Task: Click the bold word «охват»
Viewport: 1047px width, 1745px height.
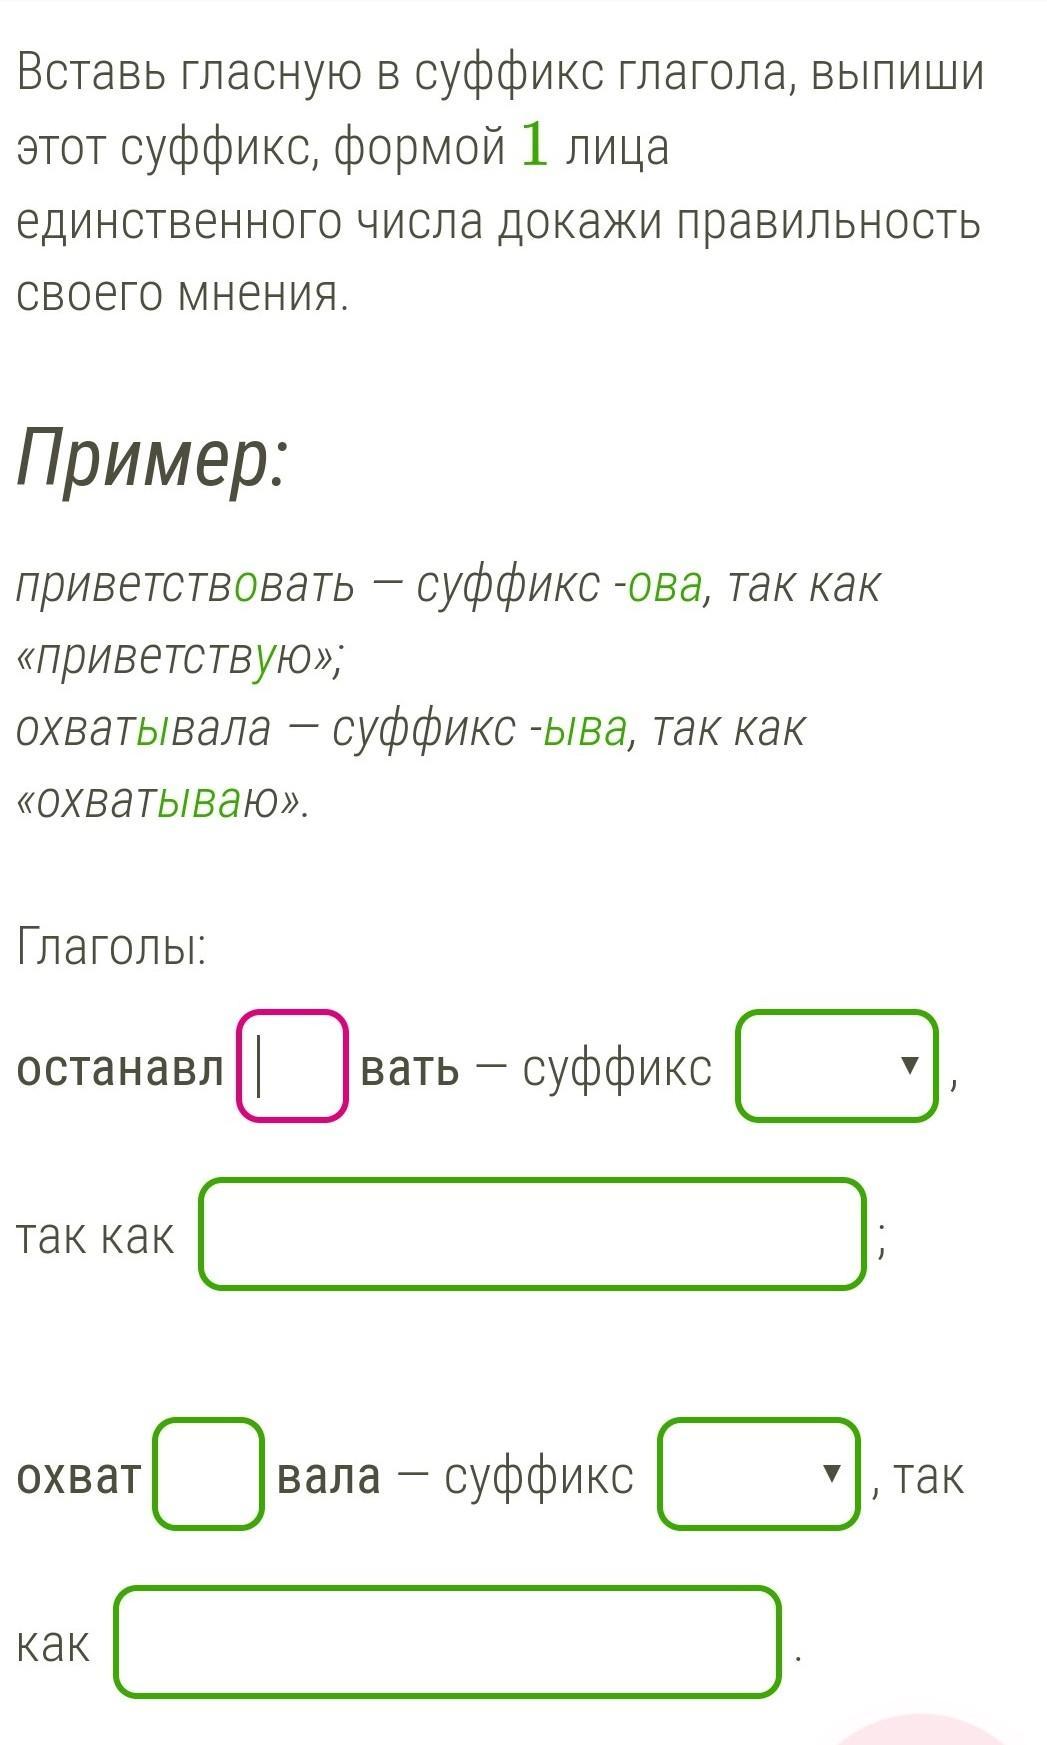Action: [x=79, y=1476]
